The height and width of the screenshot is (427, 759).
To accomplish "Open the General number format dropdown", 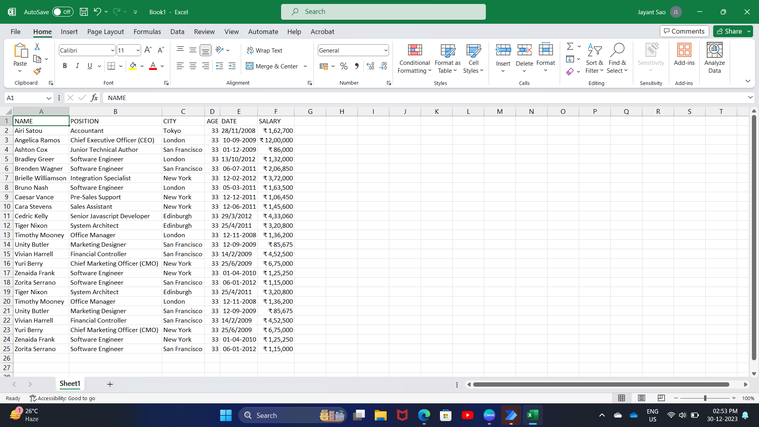I will click(x=386, y=50).
